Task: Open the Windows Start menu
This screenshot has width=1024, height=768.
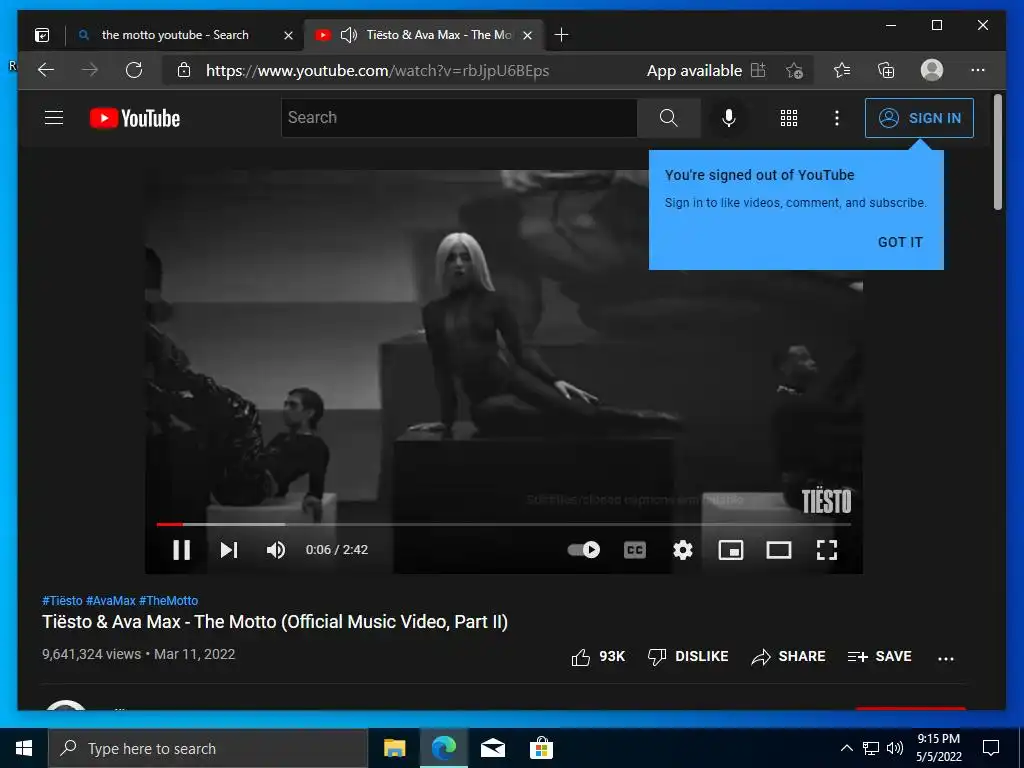Action: pos(24,748)
